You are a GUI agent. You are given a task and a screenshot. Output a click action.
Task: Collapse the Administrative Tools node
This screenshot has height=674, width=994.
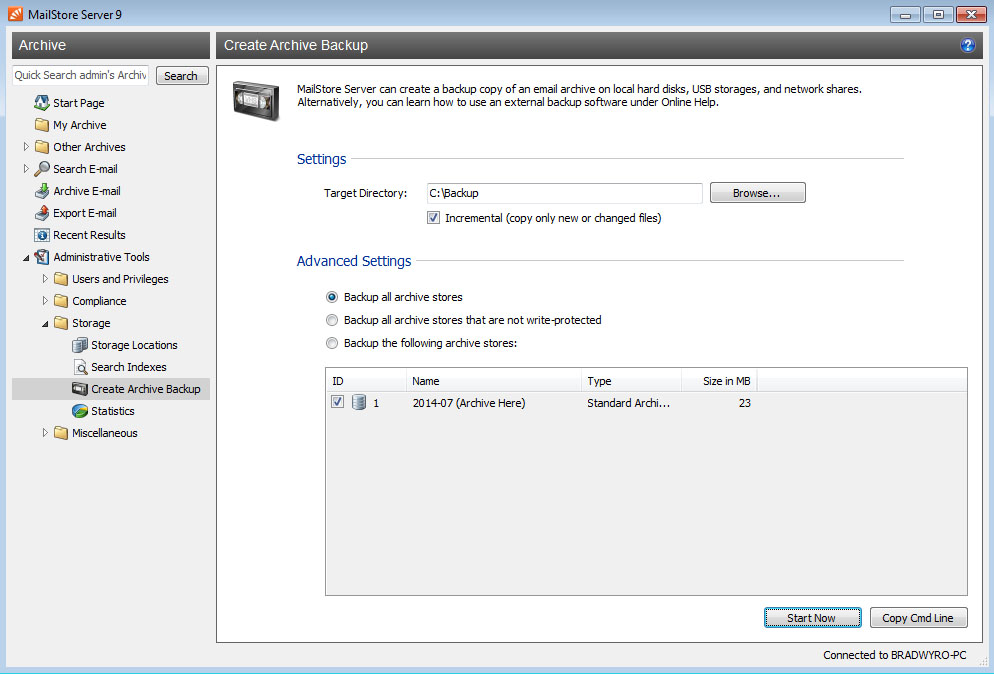27,257
